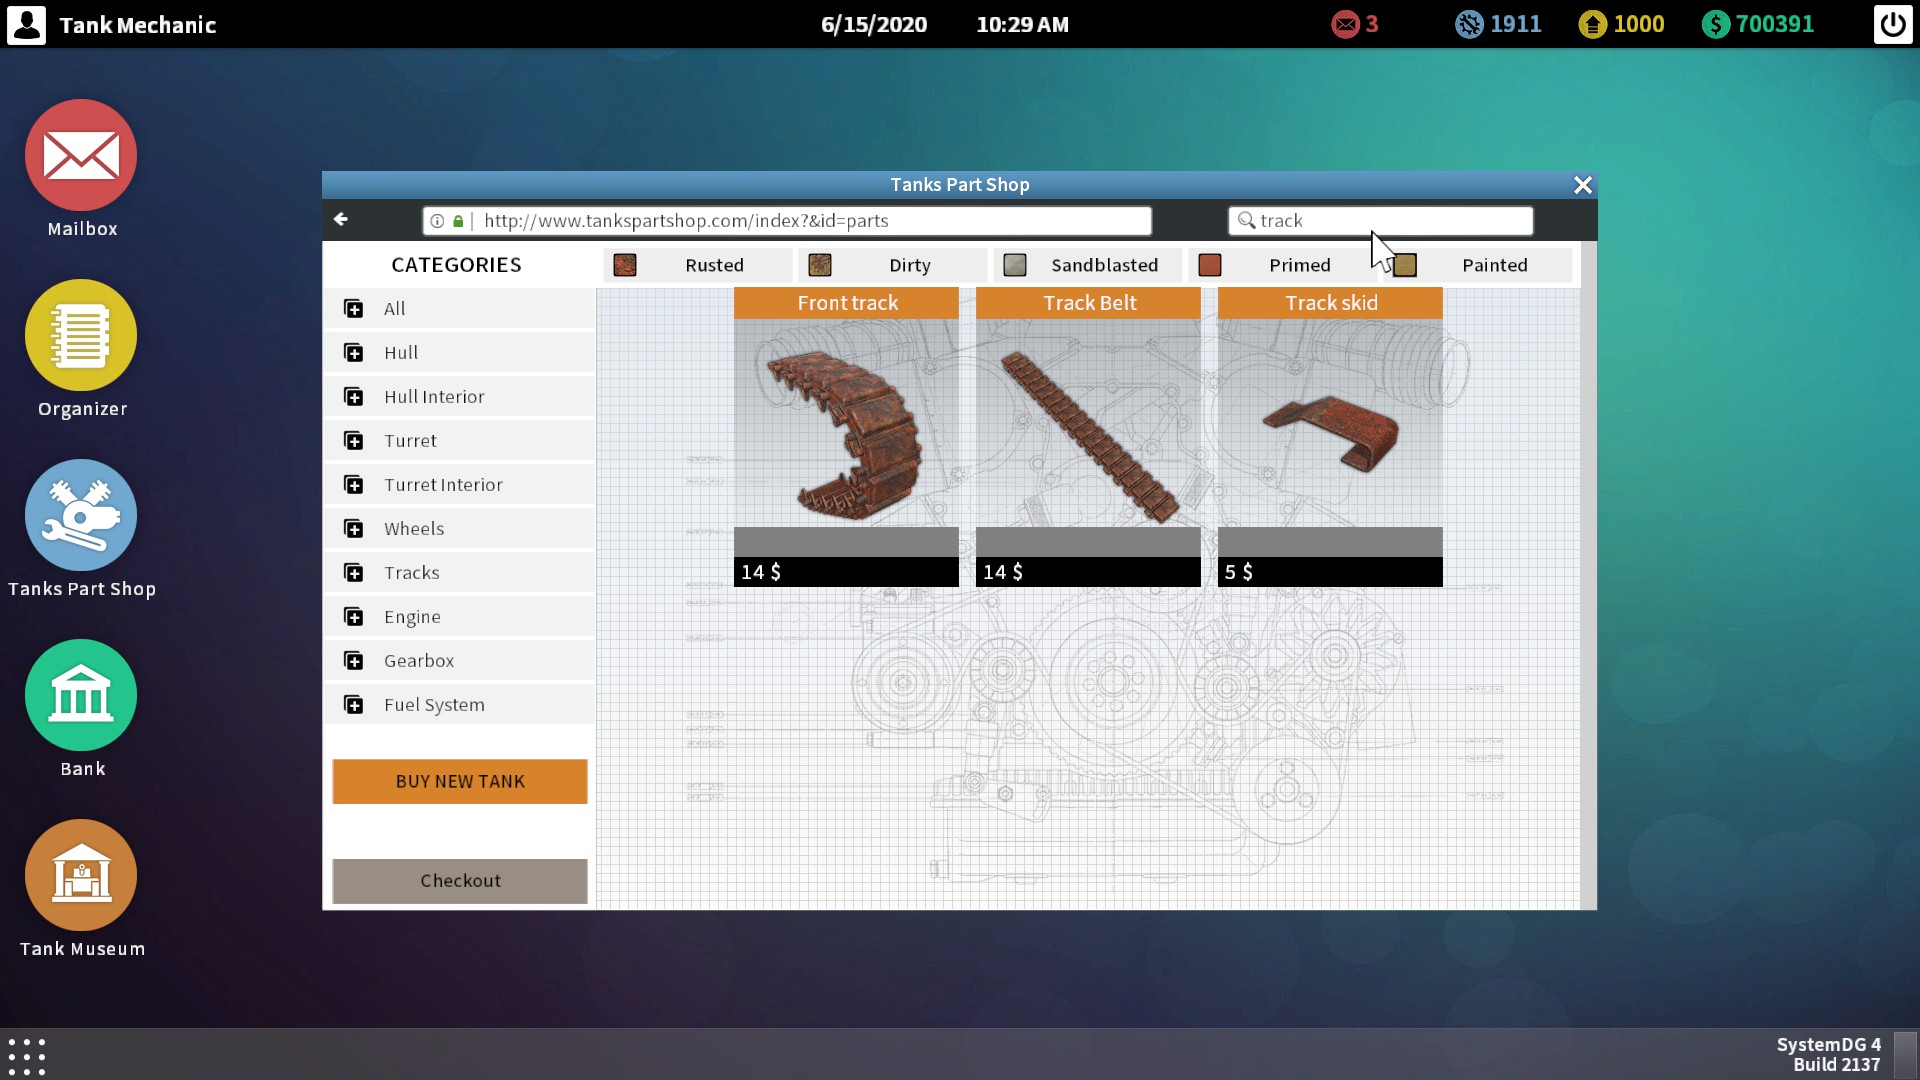The image size is (1920, 1080).
Task: Launch the Tanks Part Shop icon
Action: (81, 516)
